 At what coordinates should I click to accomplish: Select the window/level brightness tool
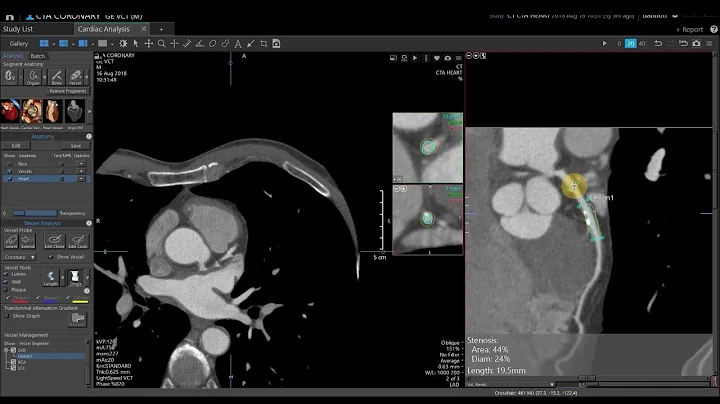coord(123,44)
